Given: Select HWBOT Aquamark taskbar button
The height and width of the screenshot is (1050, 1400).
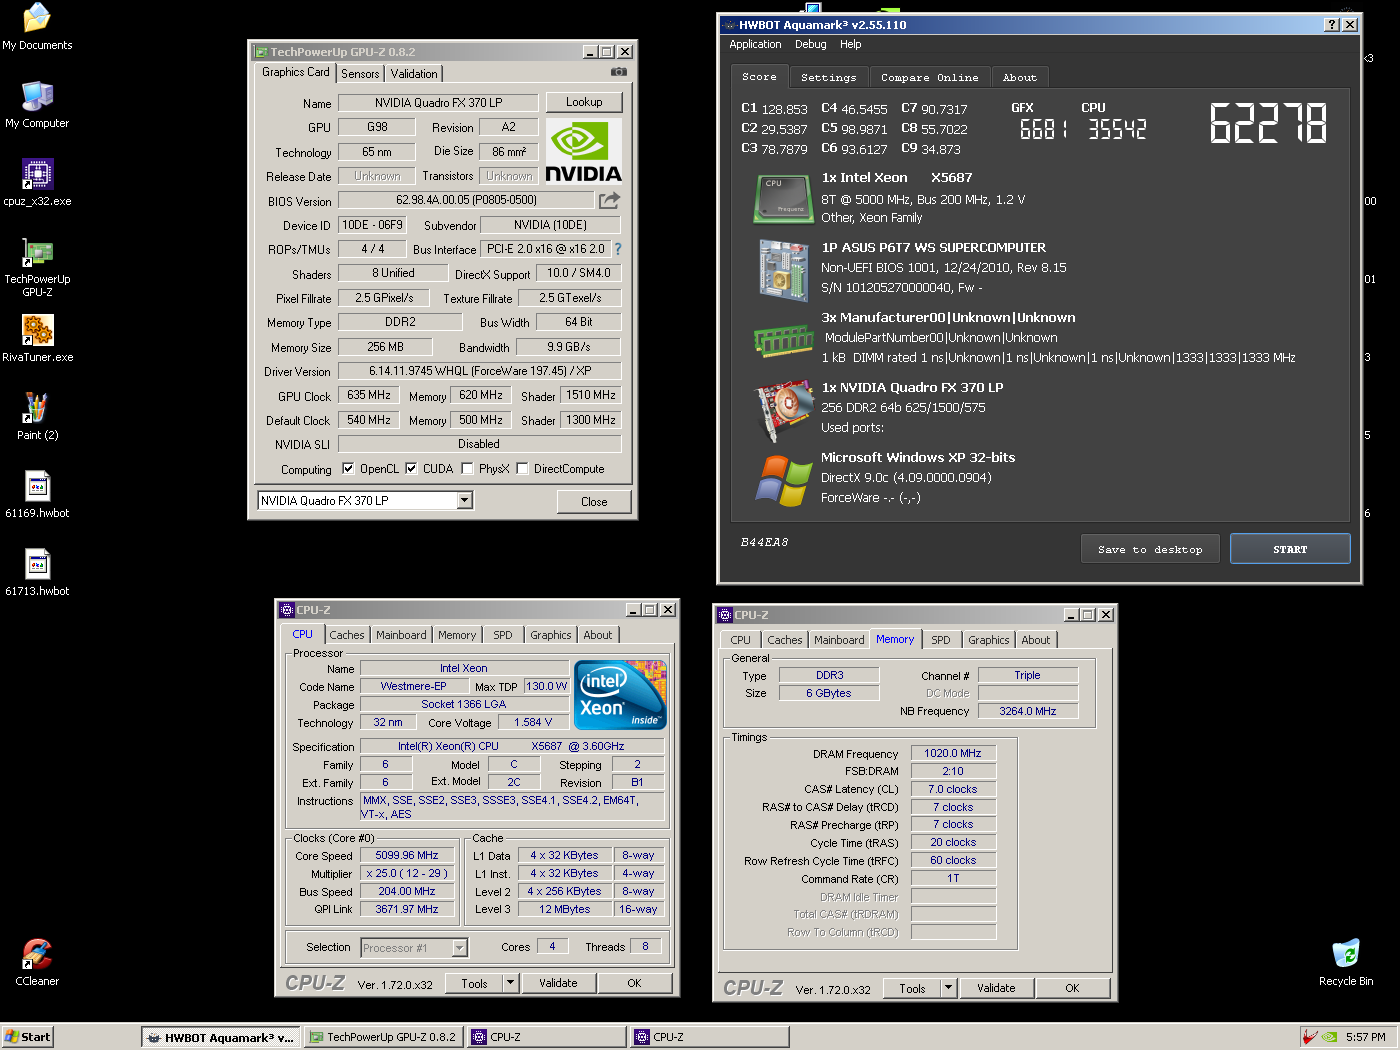Looking at the screenshot, I should (x=220, y=1037).
